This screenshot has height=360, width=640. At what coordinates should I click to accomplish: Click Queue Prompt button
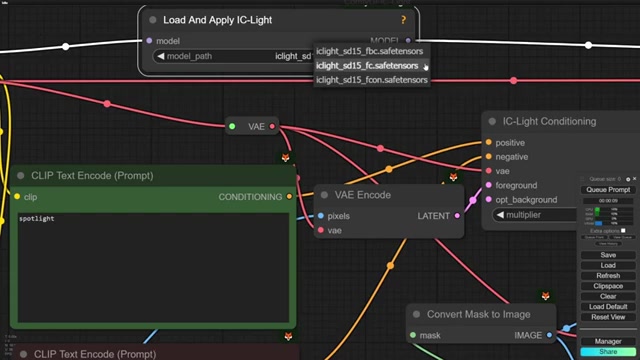click(608, 190)
